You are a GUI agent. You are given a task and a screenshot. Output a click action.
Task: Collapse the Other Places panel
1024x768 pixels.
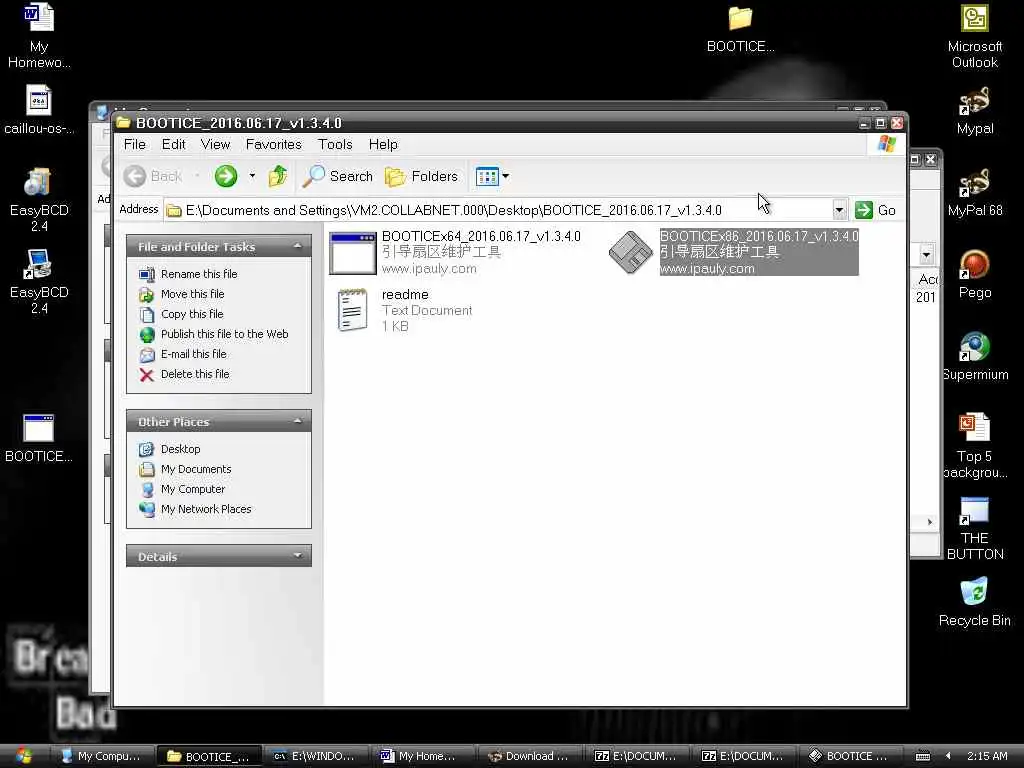point(298,421)
